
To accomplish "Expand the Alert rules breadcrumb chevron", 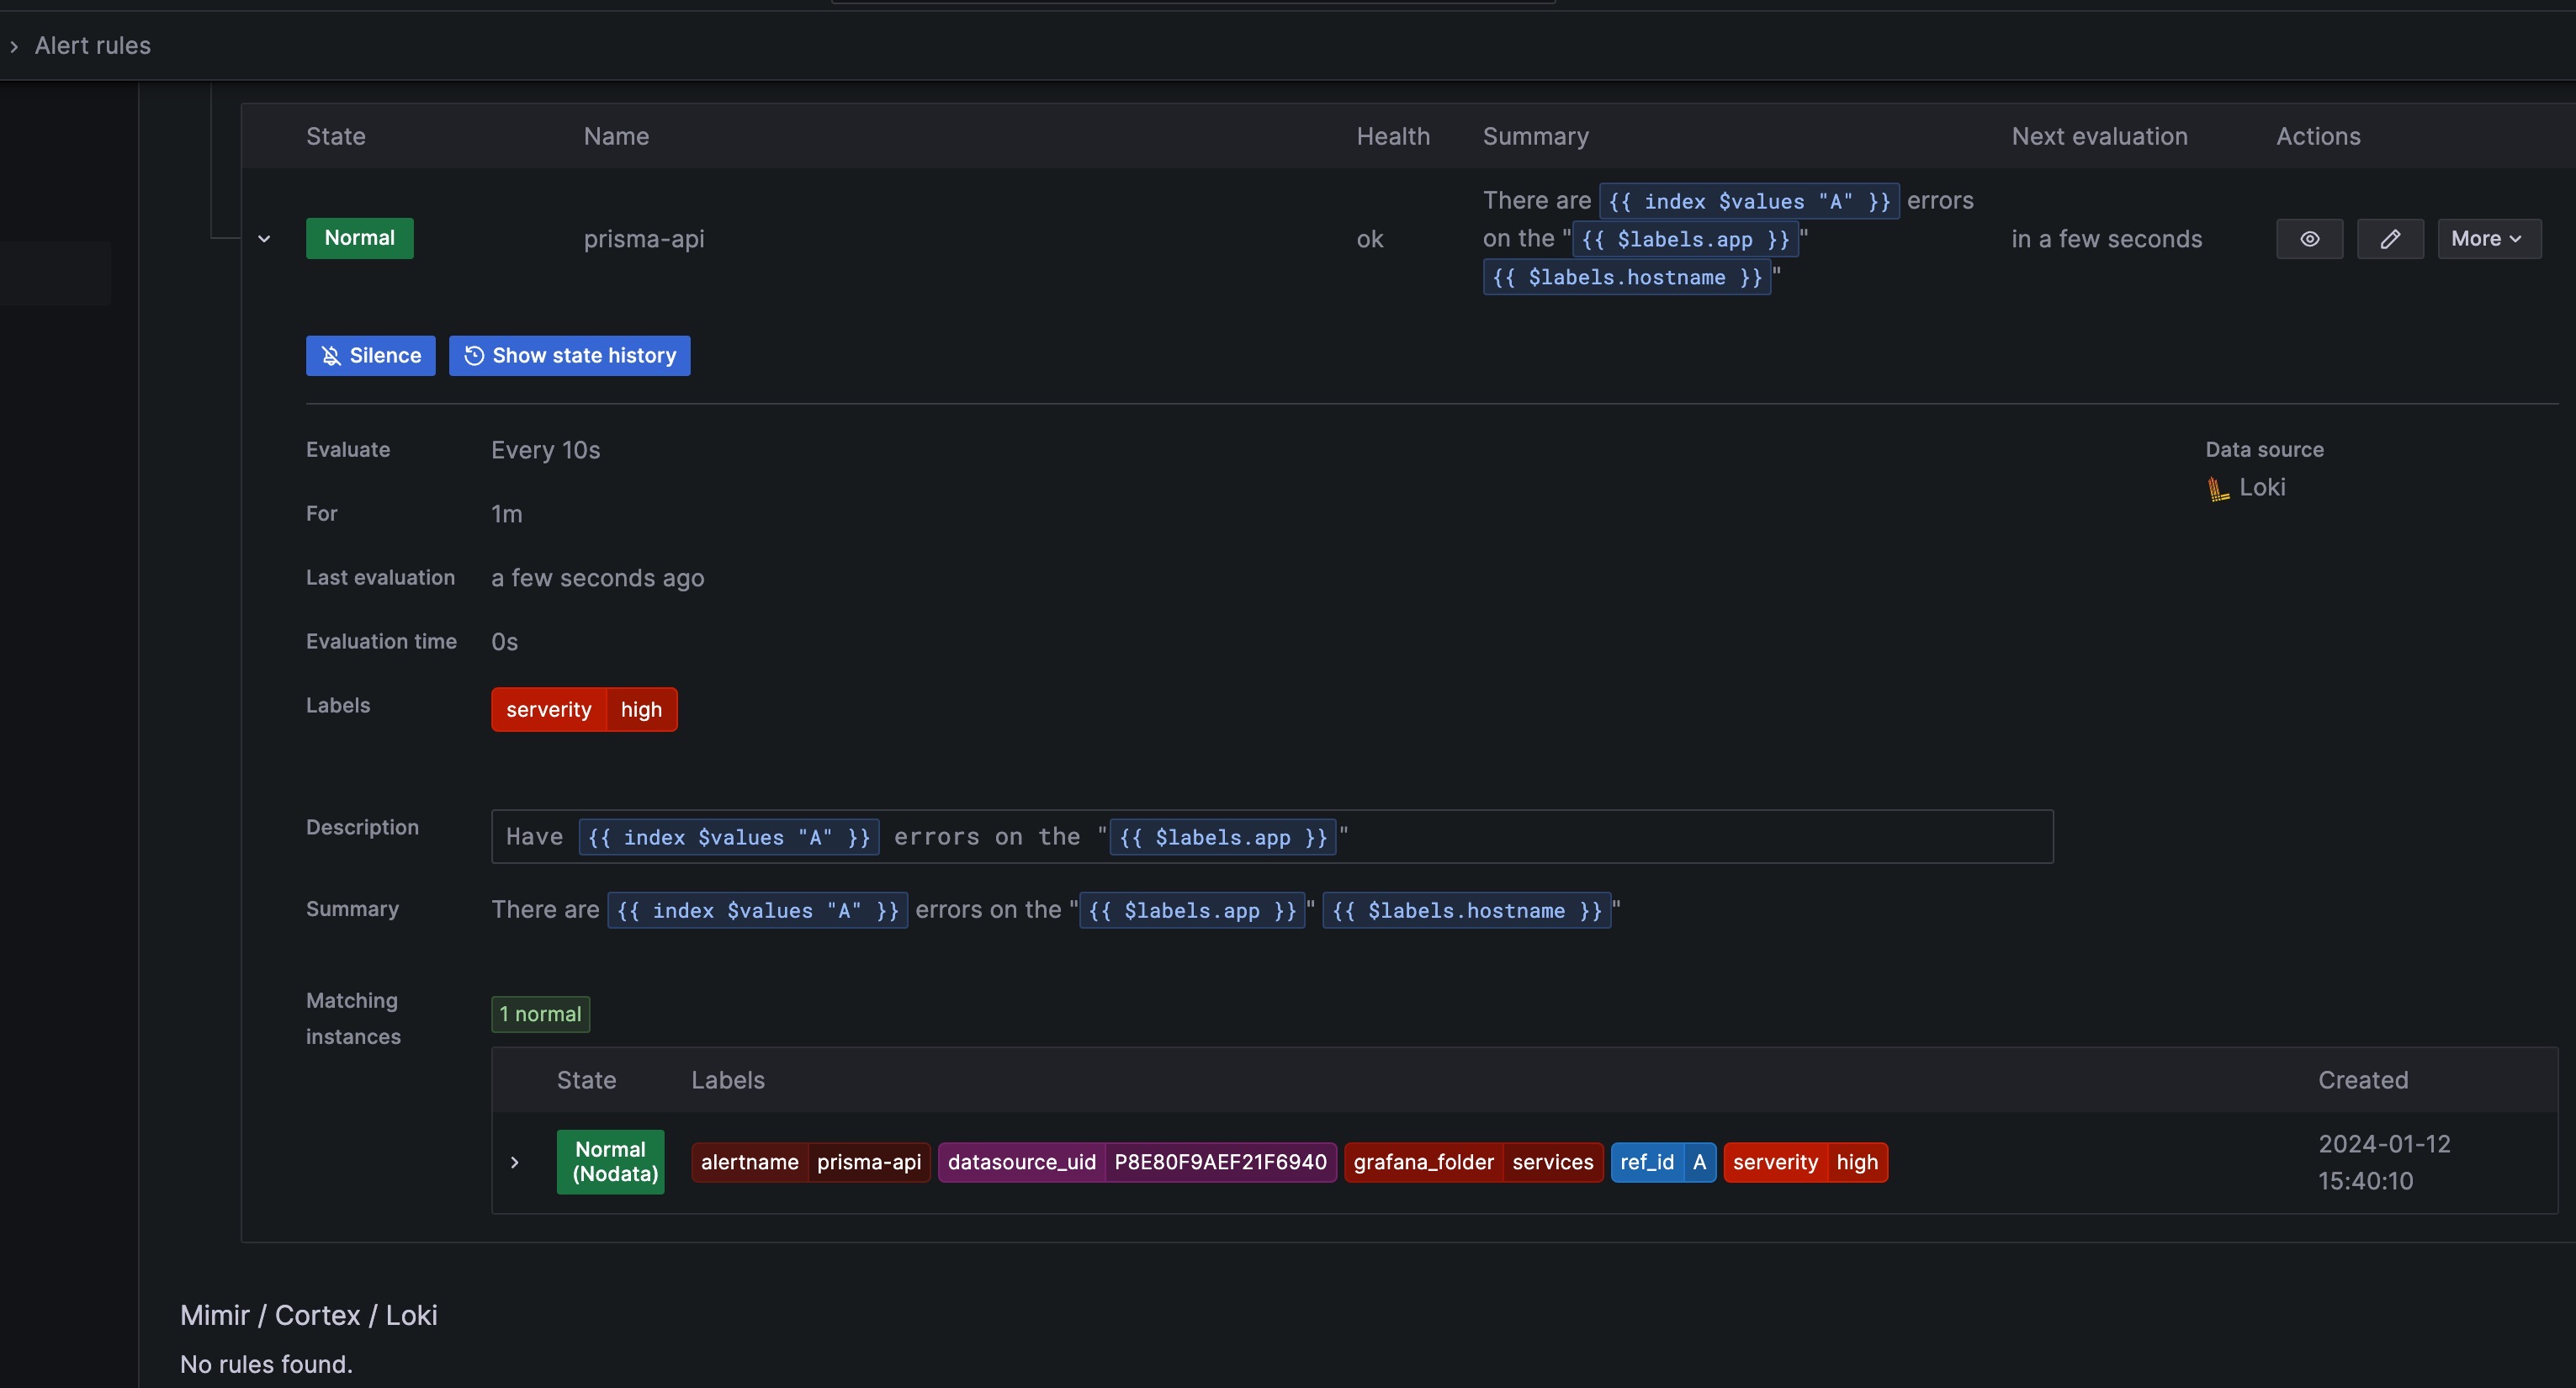I will [14, 46].
